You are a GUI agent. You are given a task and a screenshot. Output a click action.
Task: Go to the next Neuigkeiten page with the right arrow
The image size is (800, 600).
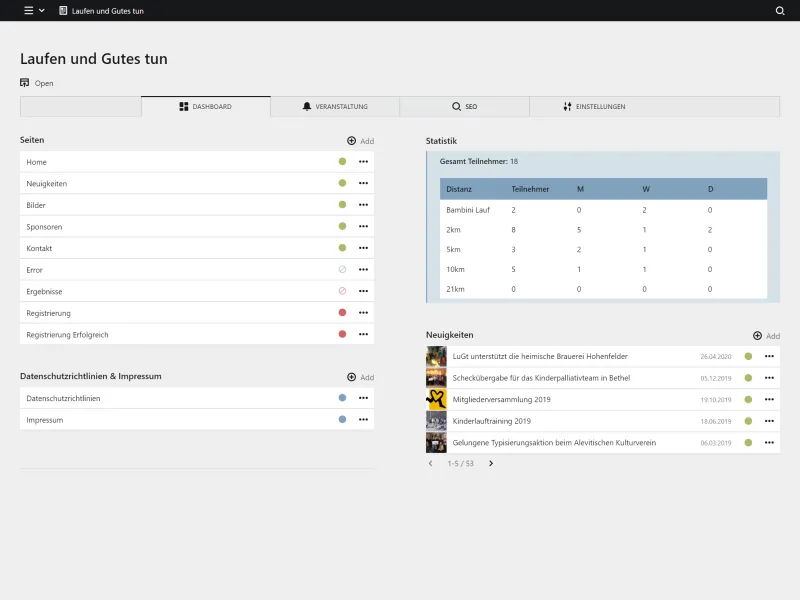point(490,464)
